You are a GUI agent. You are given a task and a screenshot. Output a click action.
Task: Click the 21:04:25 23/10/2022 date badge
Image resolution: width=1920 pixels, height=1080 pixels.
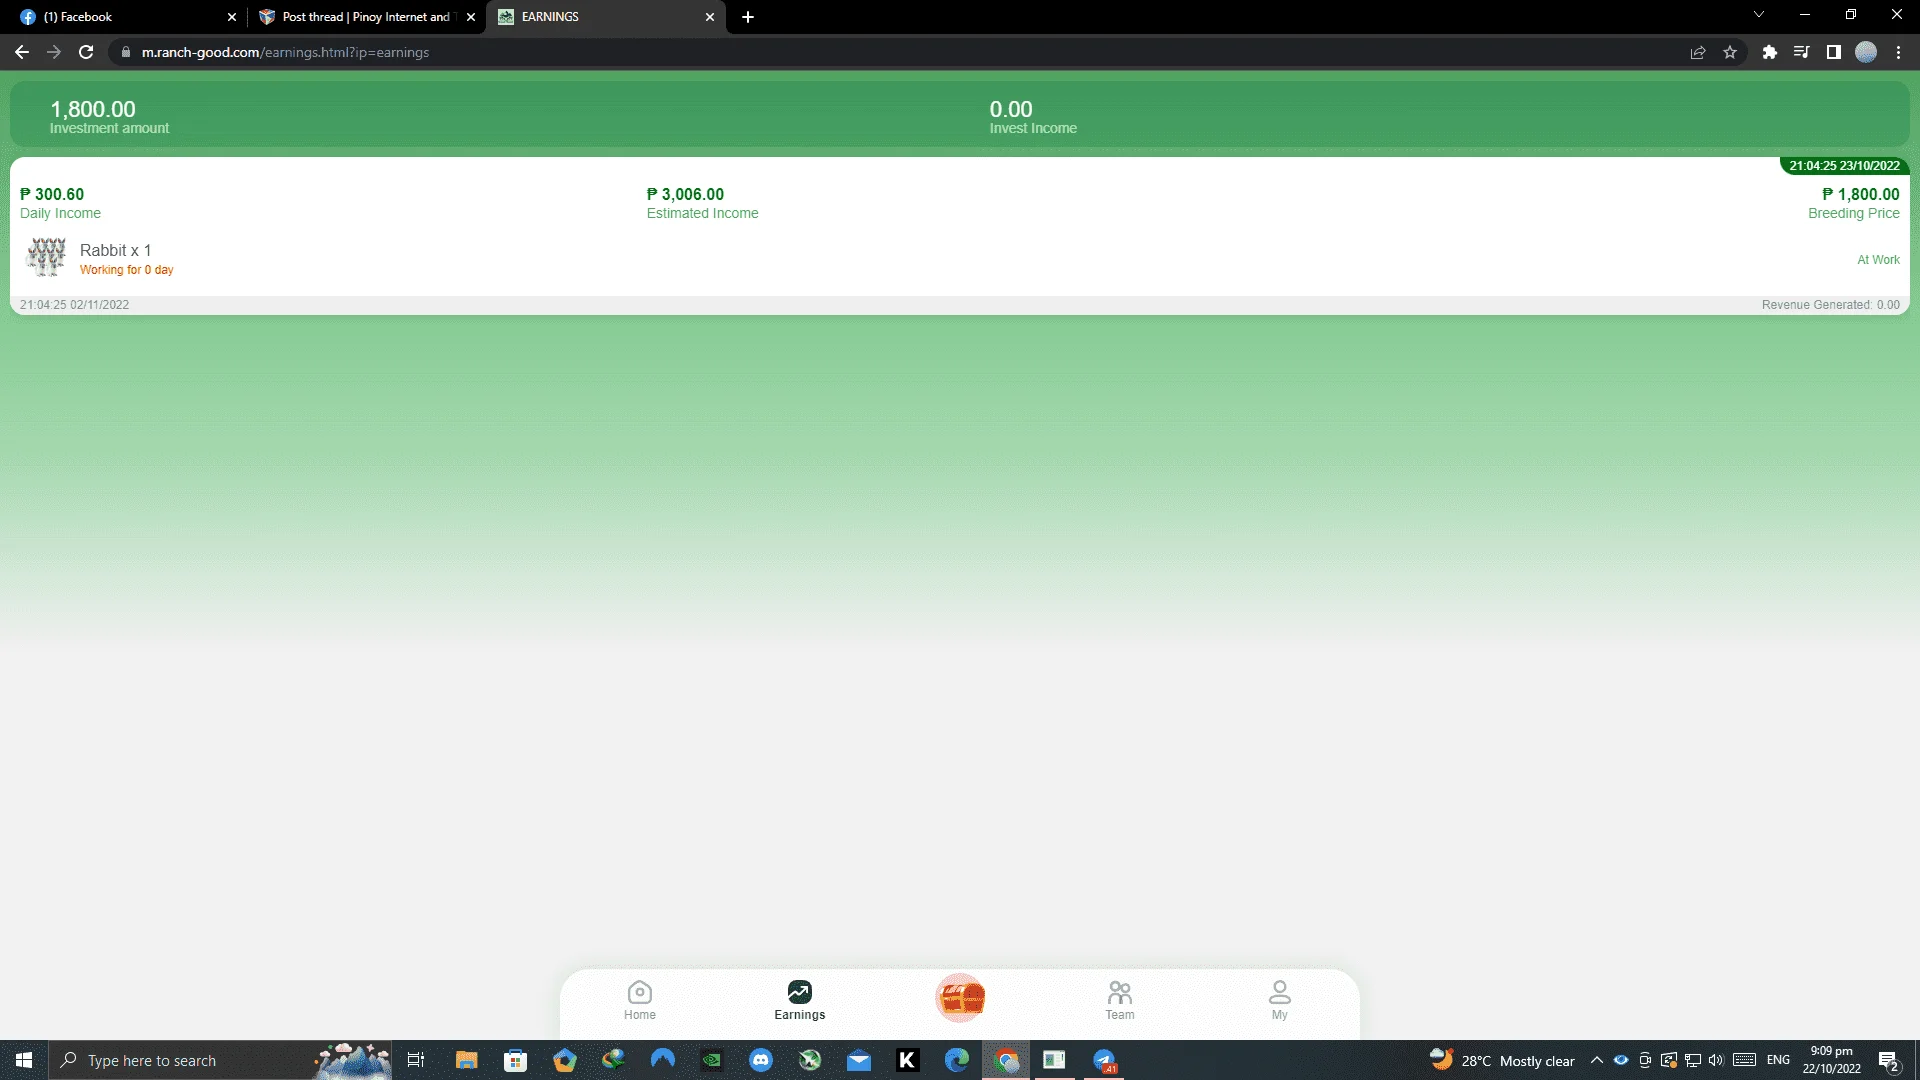click(1844, 166)
